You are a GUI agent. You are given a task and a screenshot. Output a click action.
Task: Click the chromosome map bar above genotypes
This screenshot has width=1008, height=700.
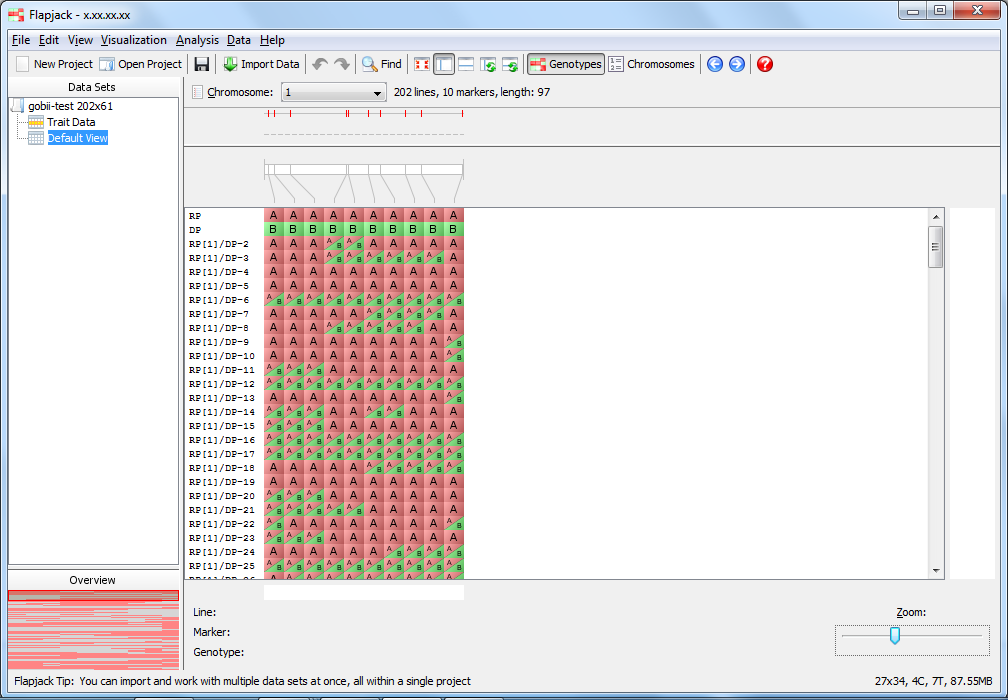364,170
